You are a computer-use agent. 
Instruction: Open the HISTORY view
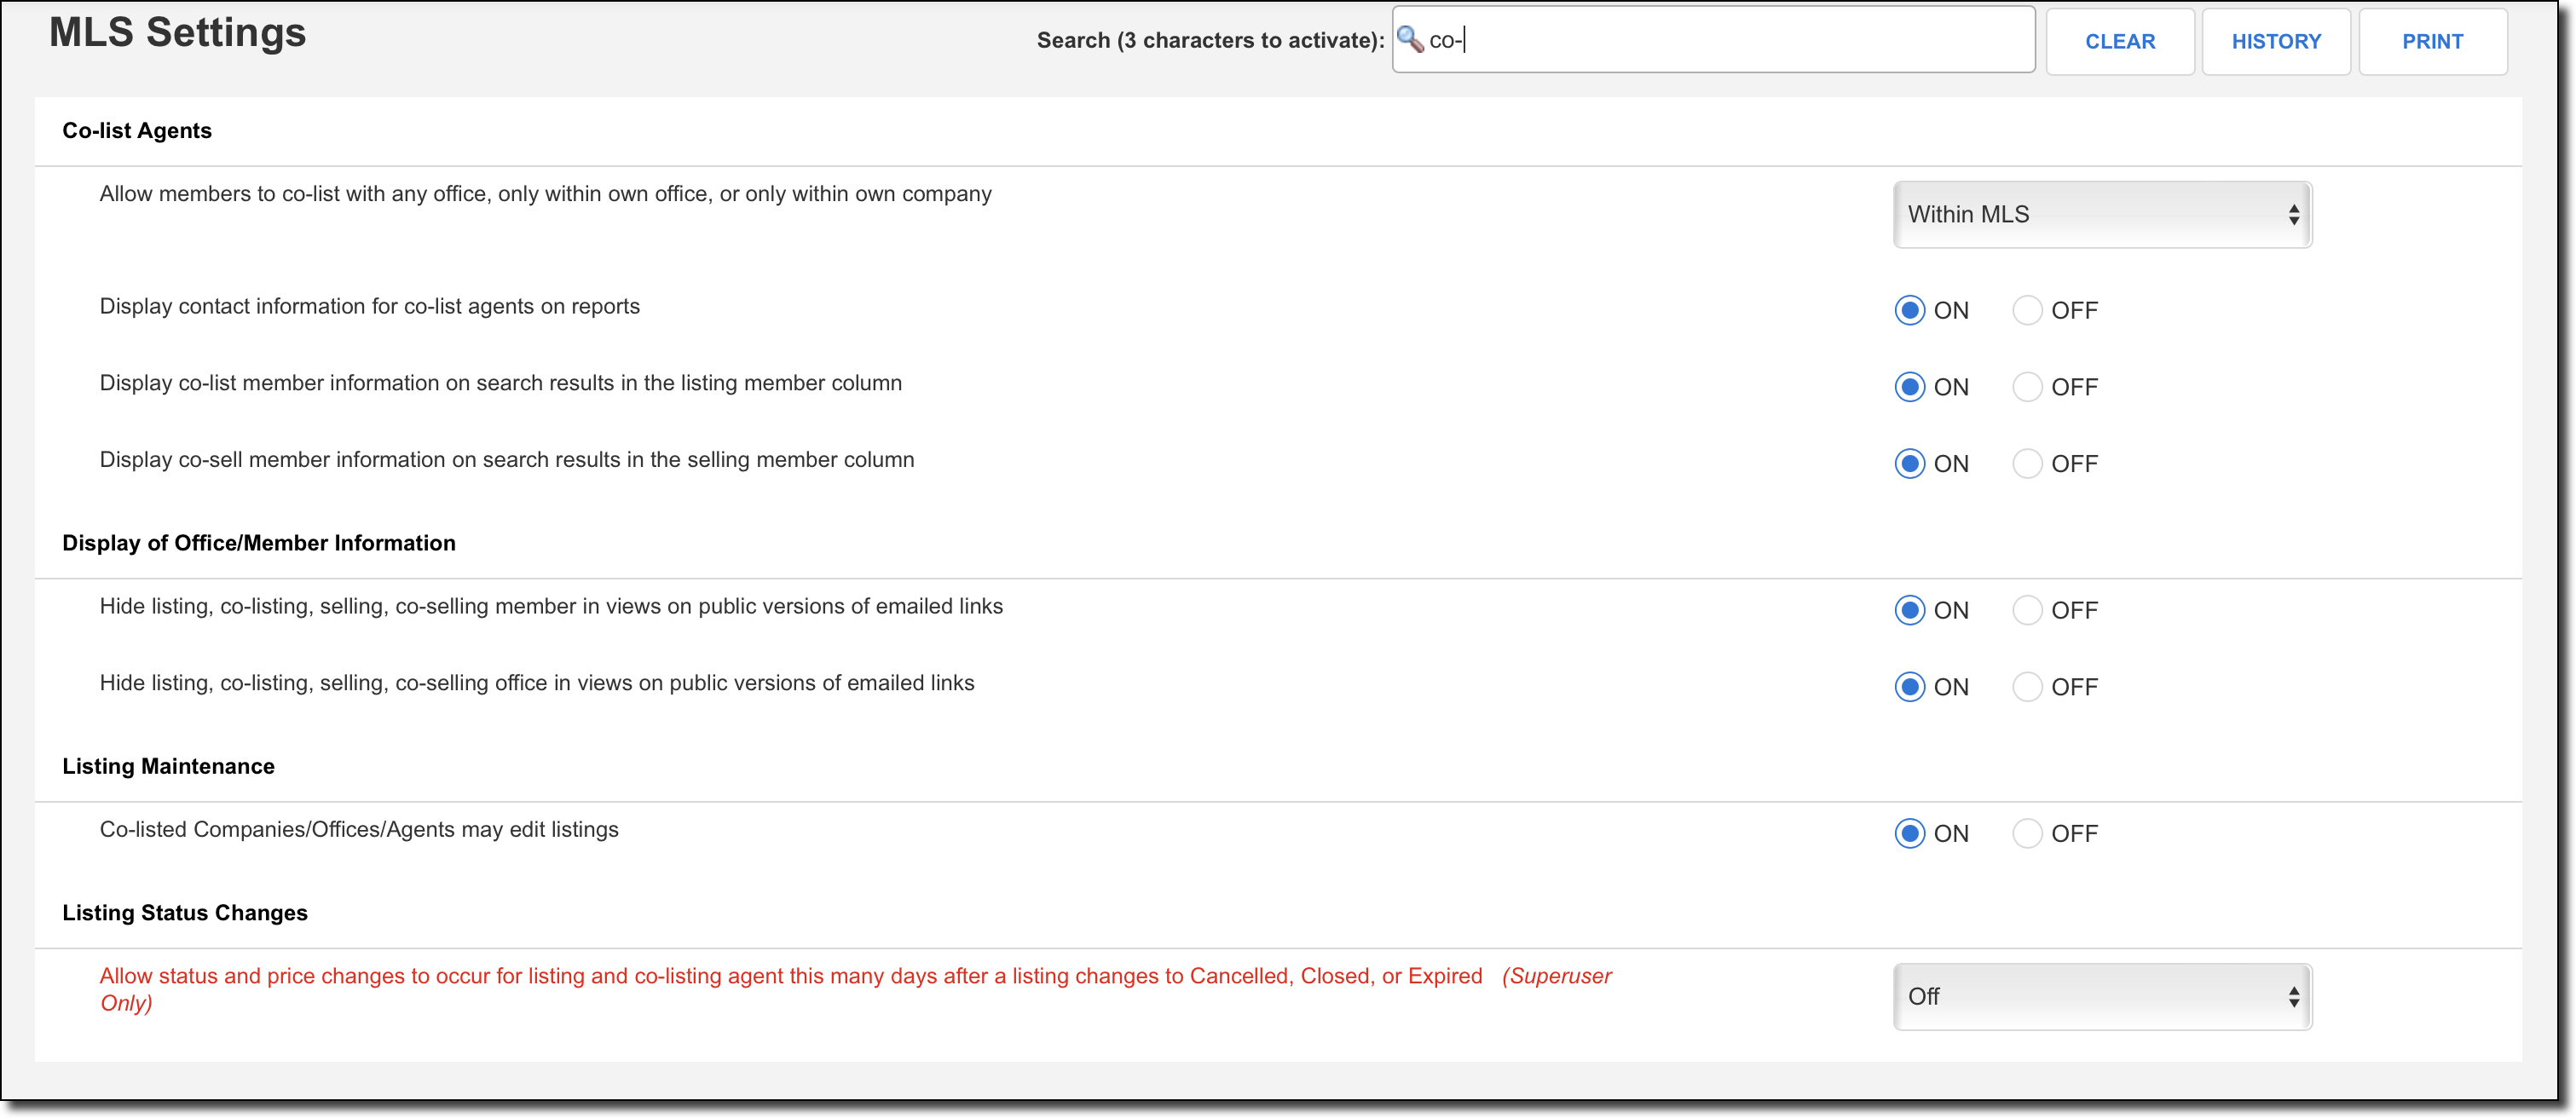(2275, 41)
